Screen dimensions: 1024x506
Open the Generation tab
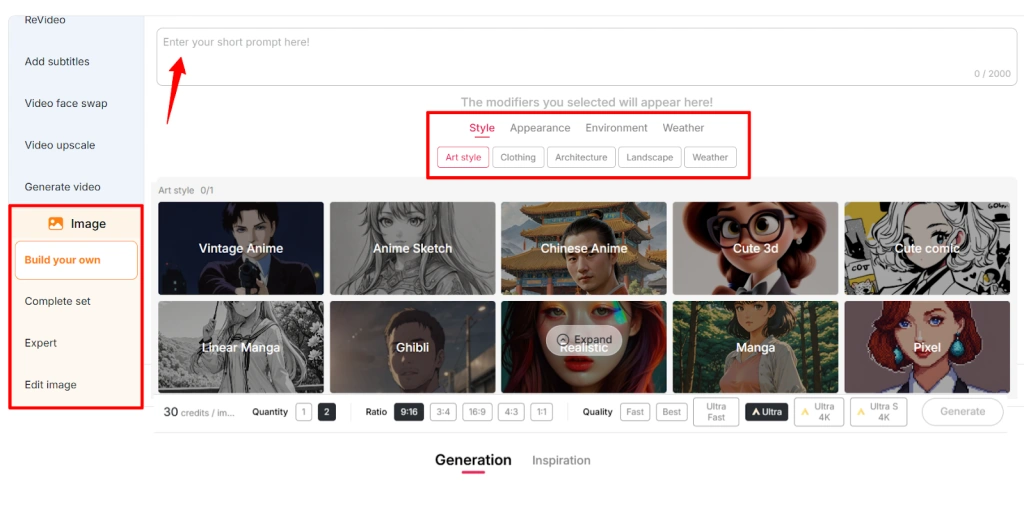(x=473, y=460)
